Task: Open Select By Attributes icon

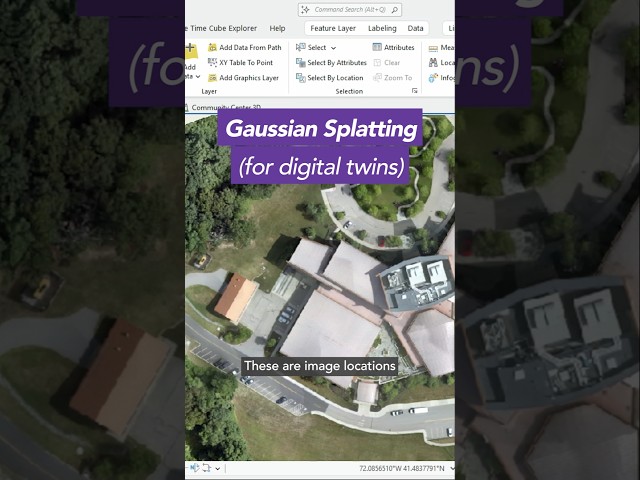Action: coord(301,62)
